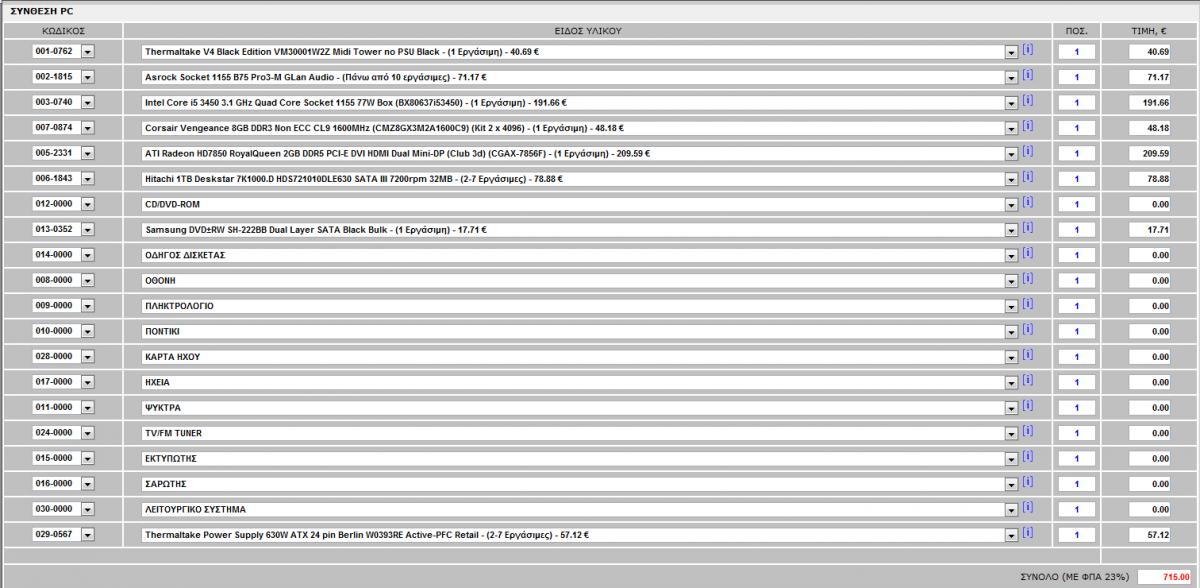Open info icon for Thermaltake Power Supply row
Image resolution: width=1200 pixels, height=588 pixels.
[x=1027, y=532]
